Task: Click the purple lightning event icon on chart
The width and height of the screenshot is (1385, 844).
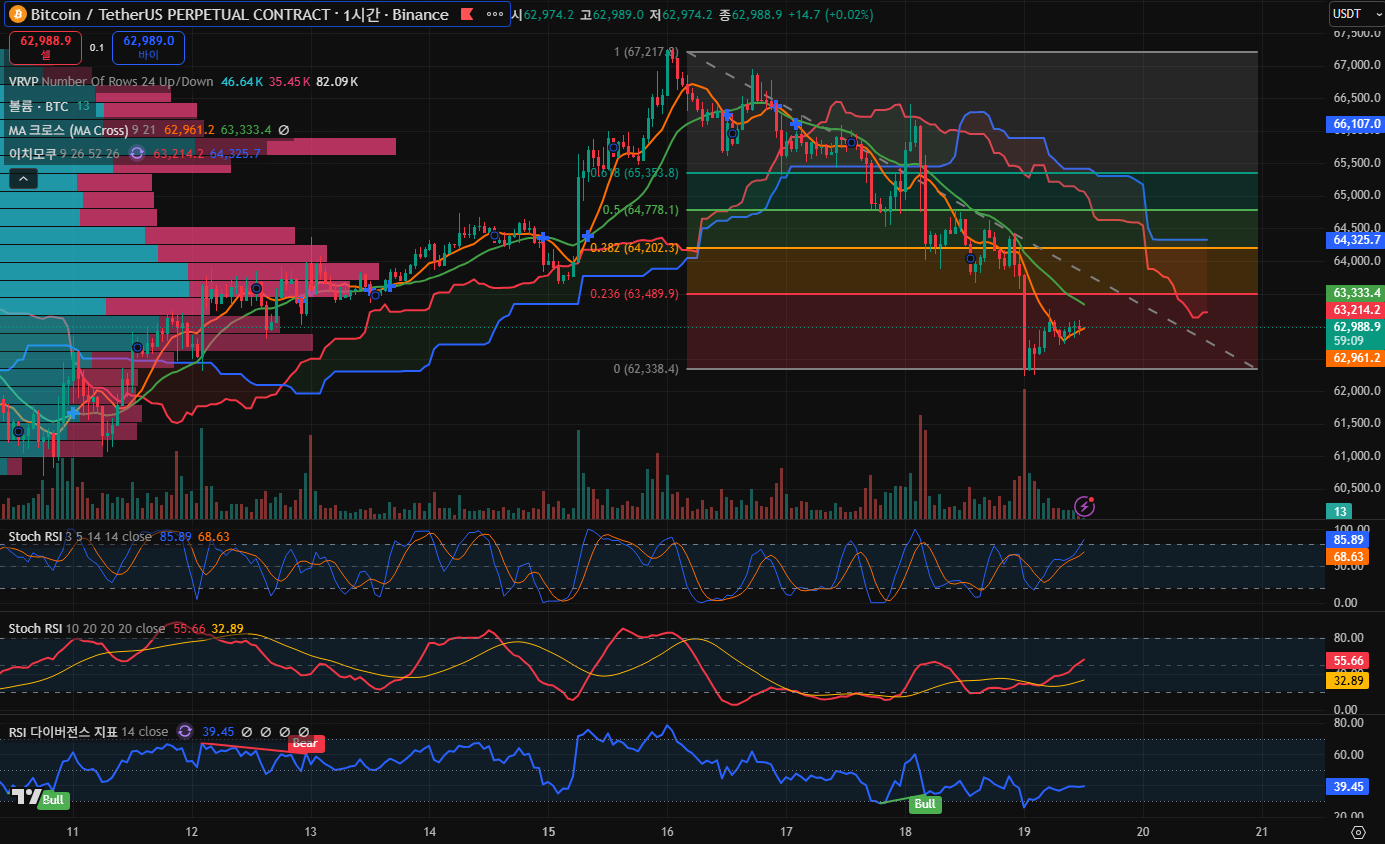Action: click(1084, 506)
